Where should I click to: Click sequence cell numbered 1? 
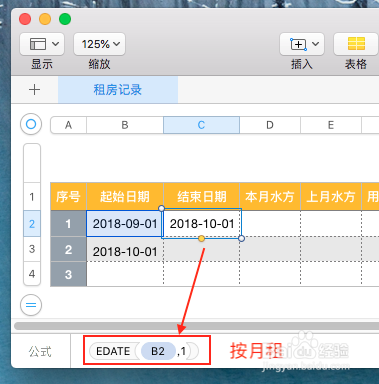(x=68, y=224)
